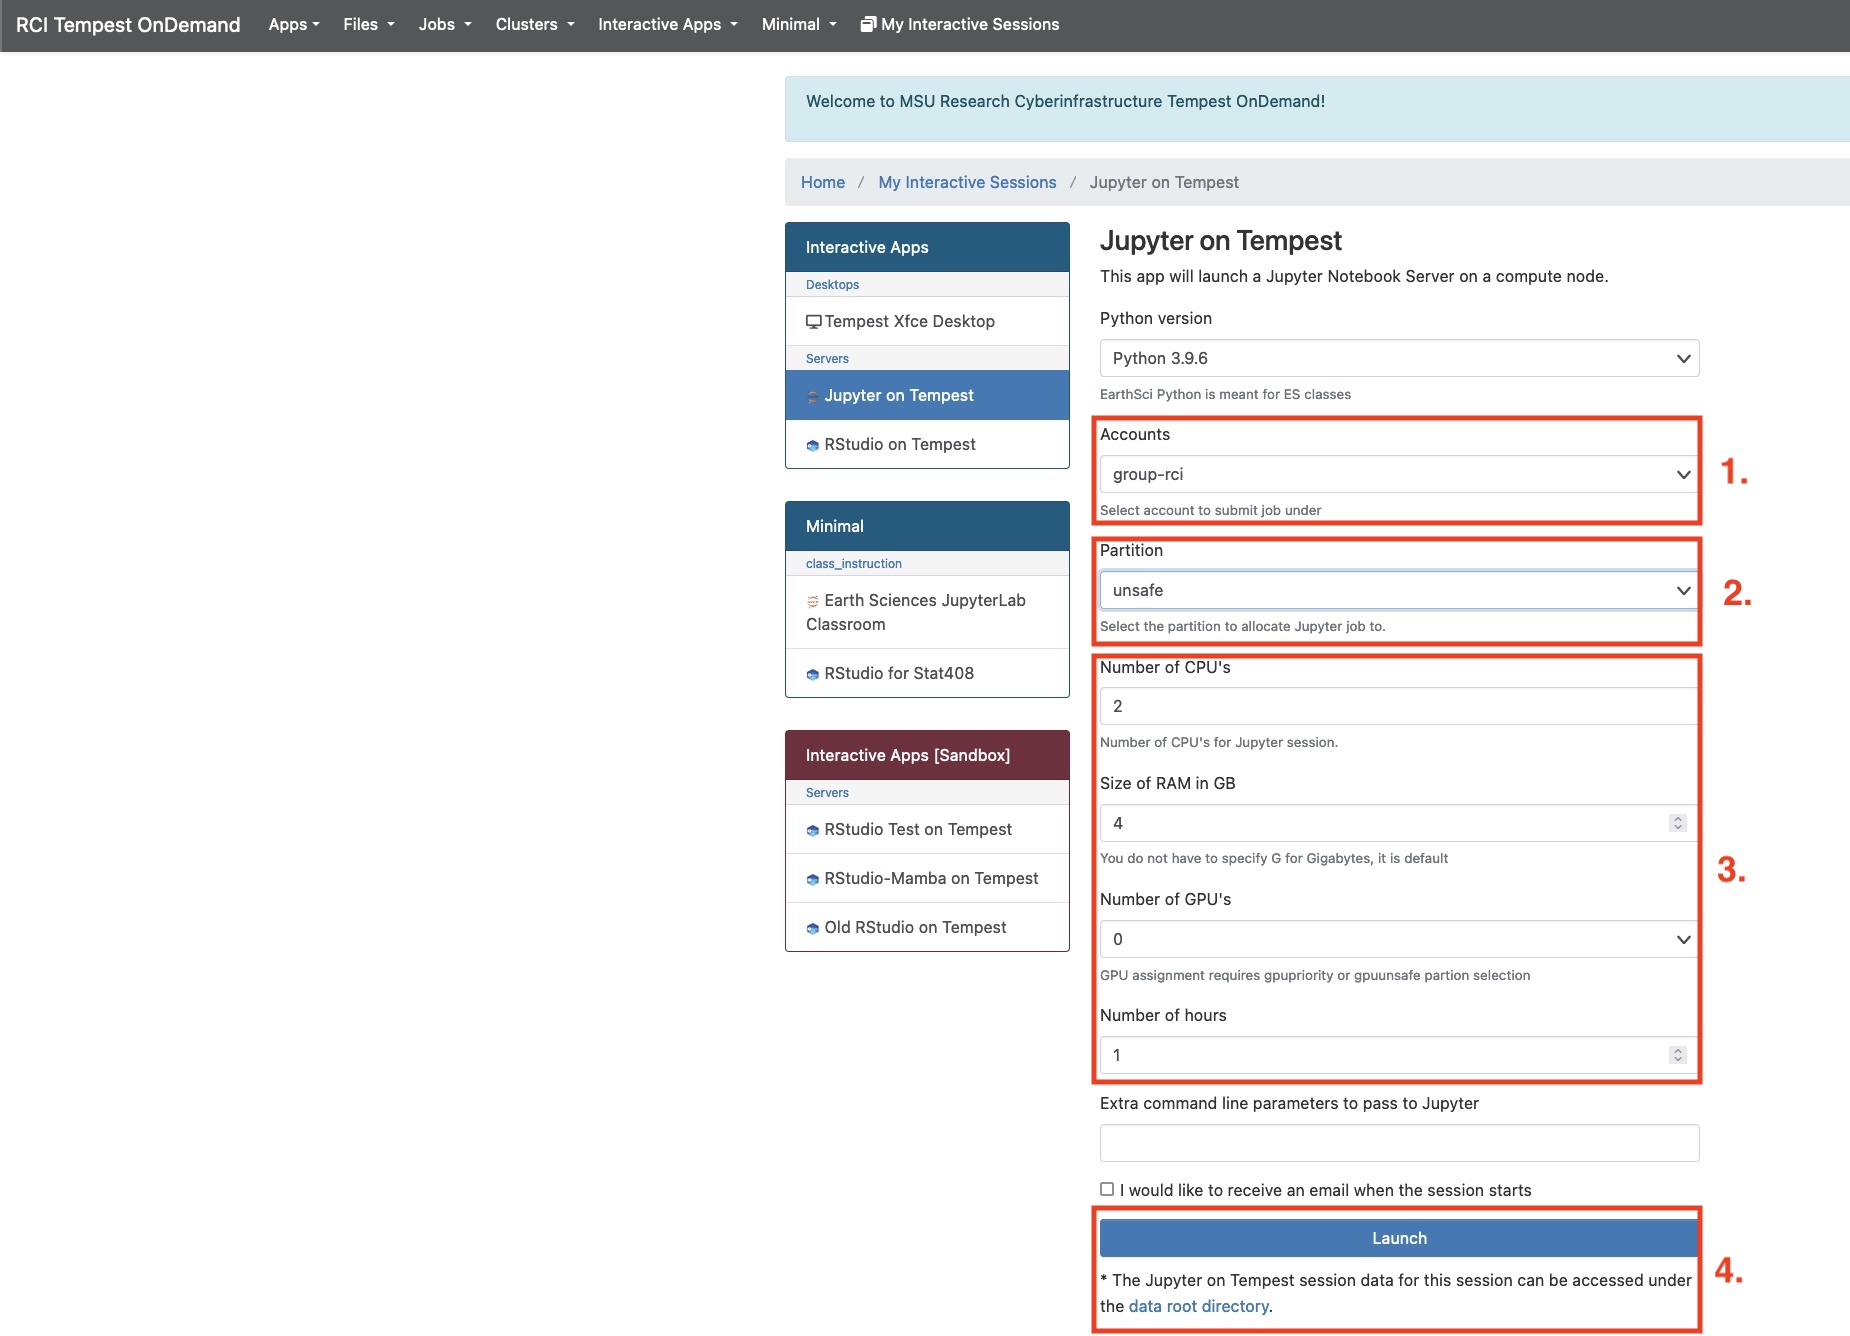Click the Interactive Apps sidebar panel header
This screenshot has height=1336, width=1850.
pos(927,247)
